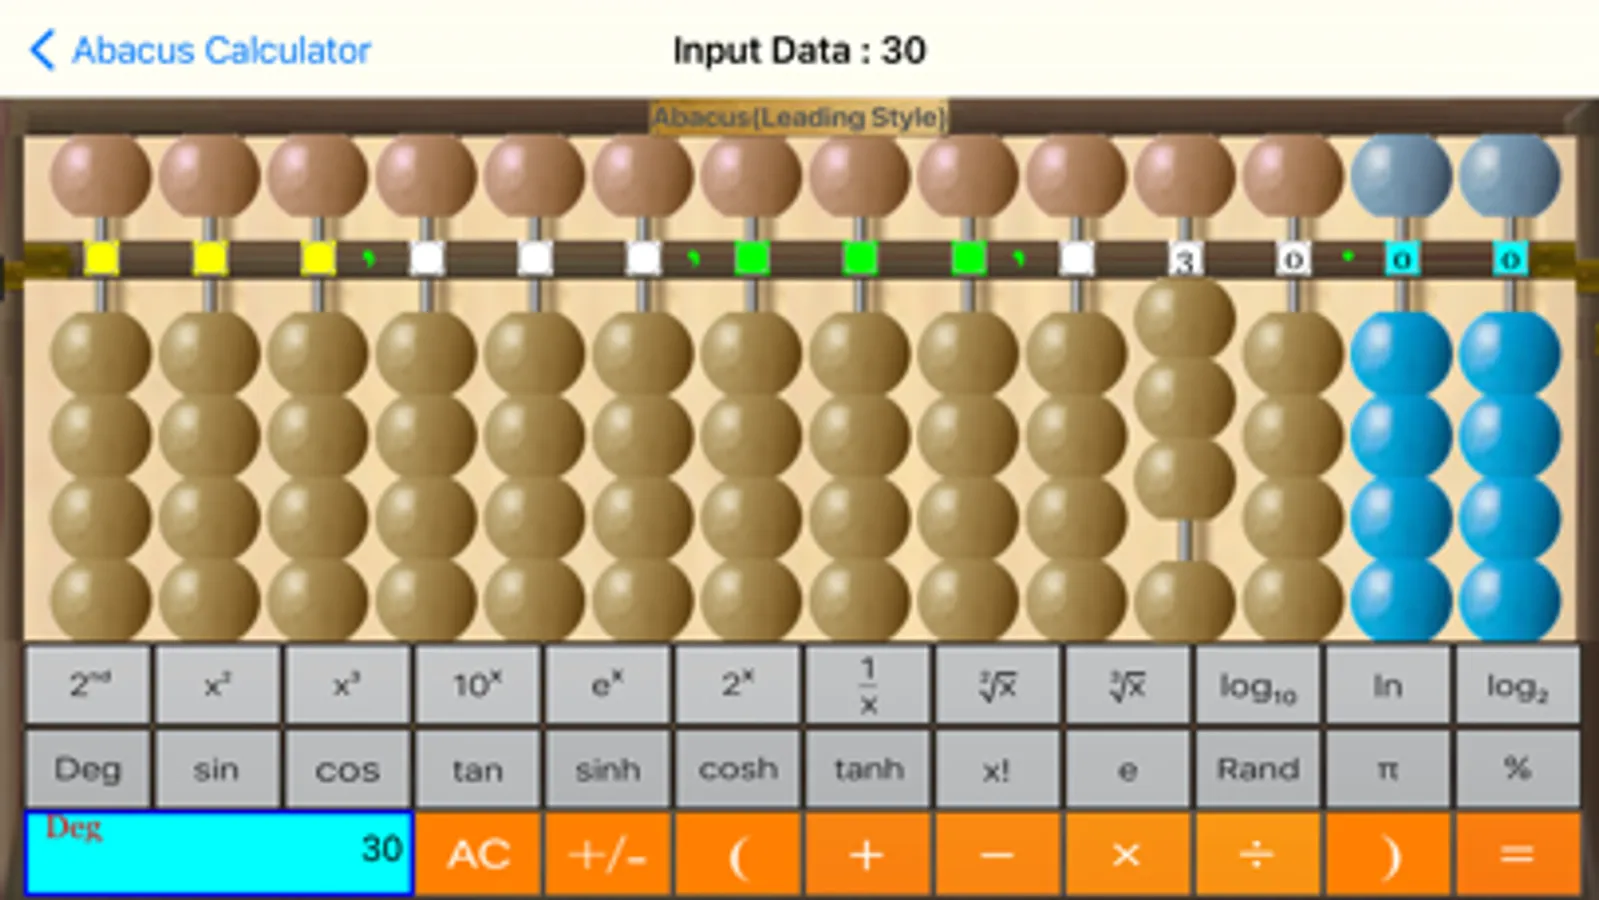Tap the log base 10 key
Screen dimensions: 1599x900
tap(1258, 685)
